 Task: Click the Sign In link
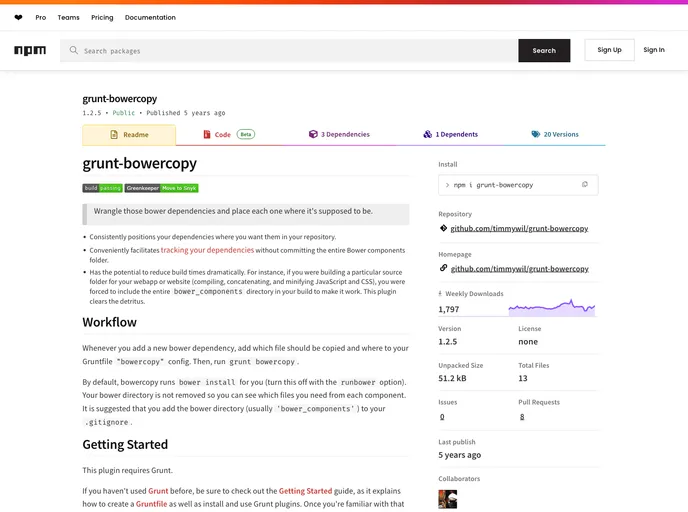click(x=654, y=50)
